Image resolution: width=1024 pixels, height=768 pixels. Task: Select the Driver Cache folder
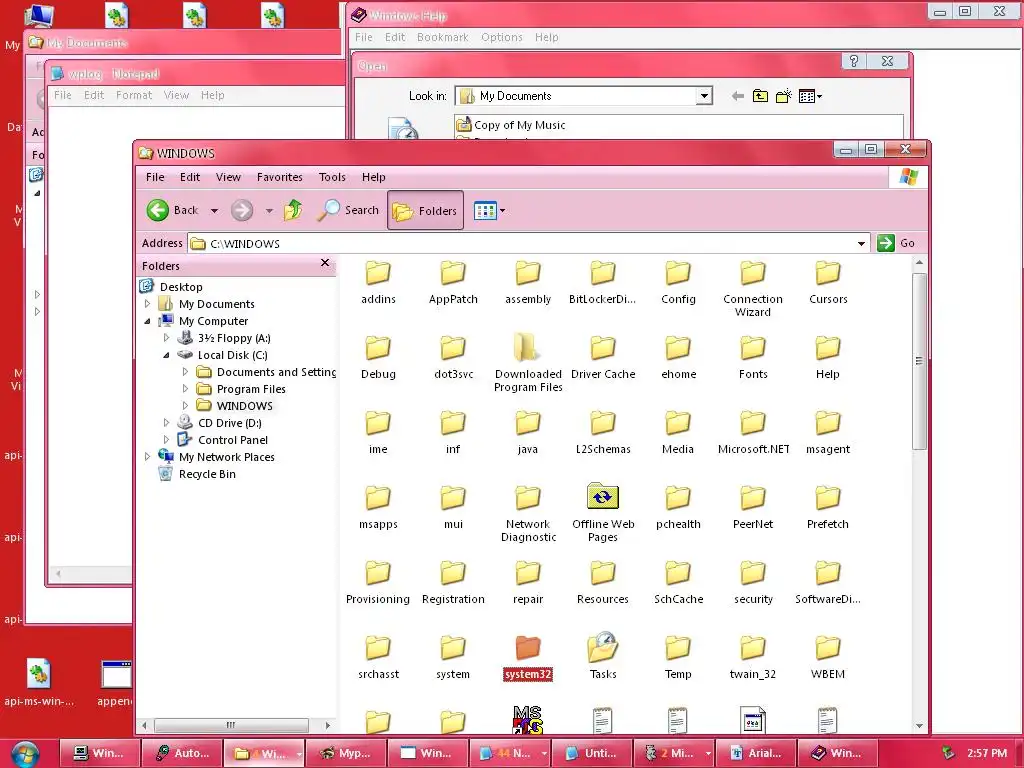coord(603,359)
